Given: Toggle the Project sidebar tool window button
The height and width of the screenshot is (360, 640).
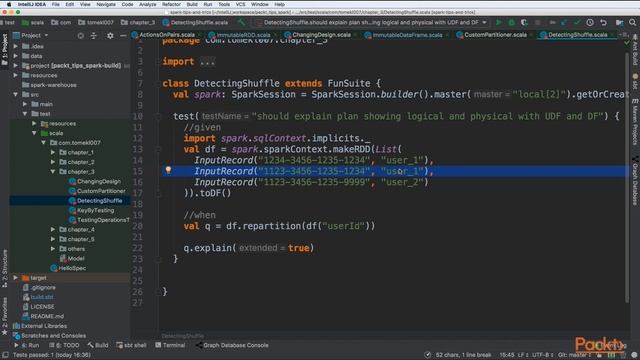Looking at the screenshot, I should [4, 49].
